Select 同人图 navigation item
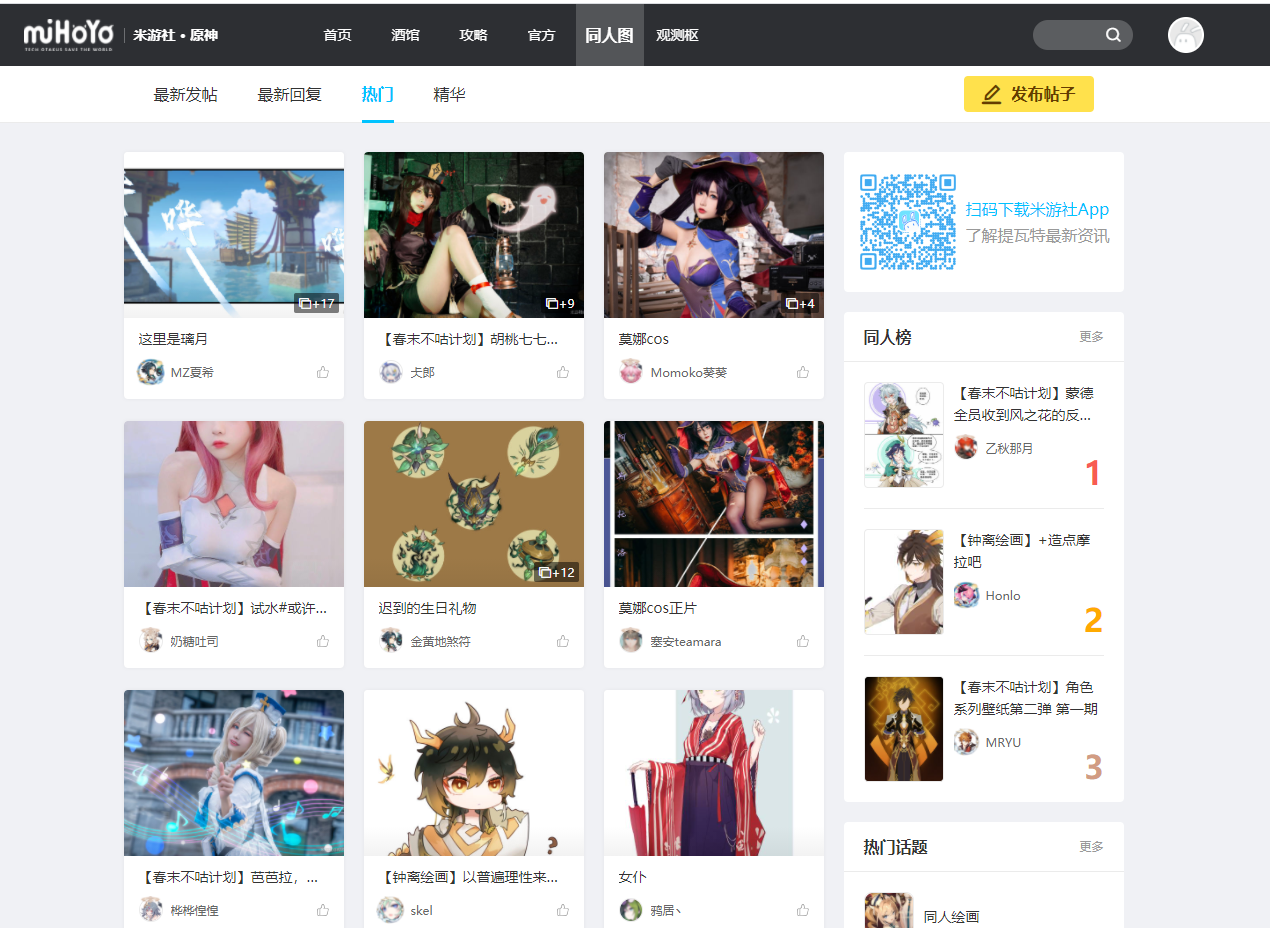The width and height of the screenshot is (1270, 928). point(610,35)
